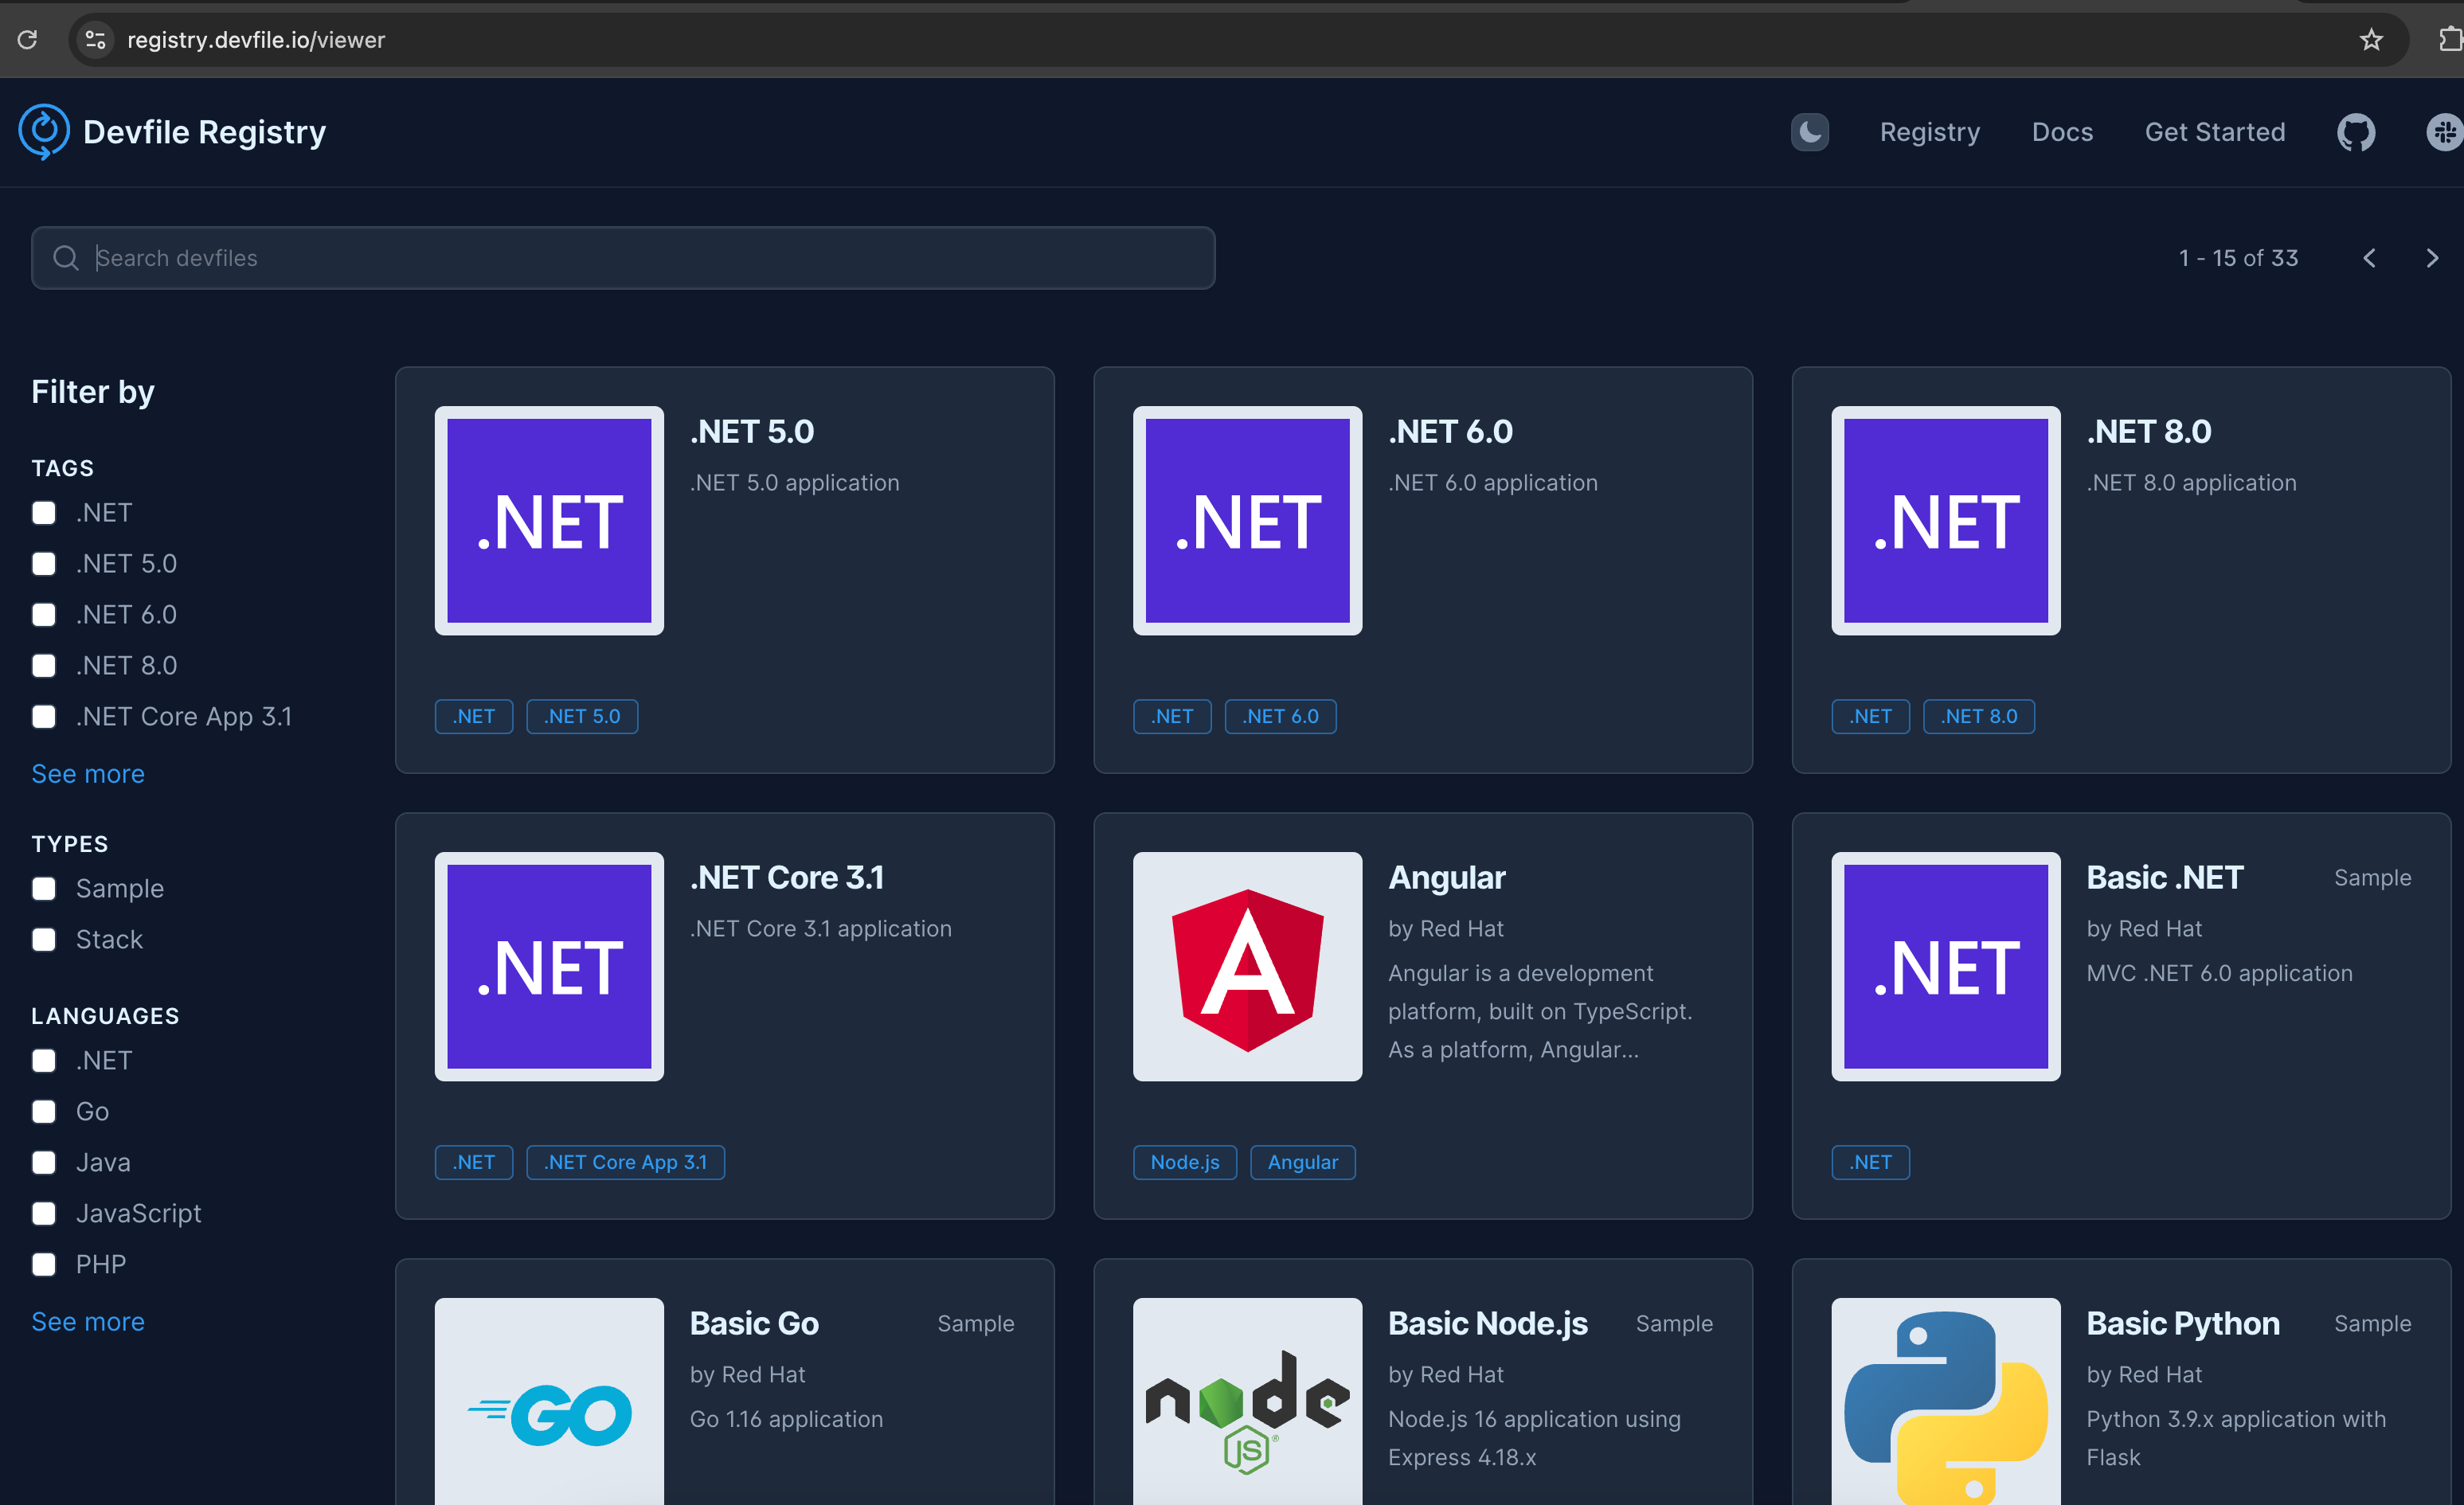Click the Devfile Registry logo icon
2464x1505 pixels.
click(44, 132)
